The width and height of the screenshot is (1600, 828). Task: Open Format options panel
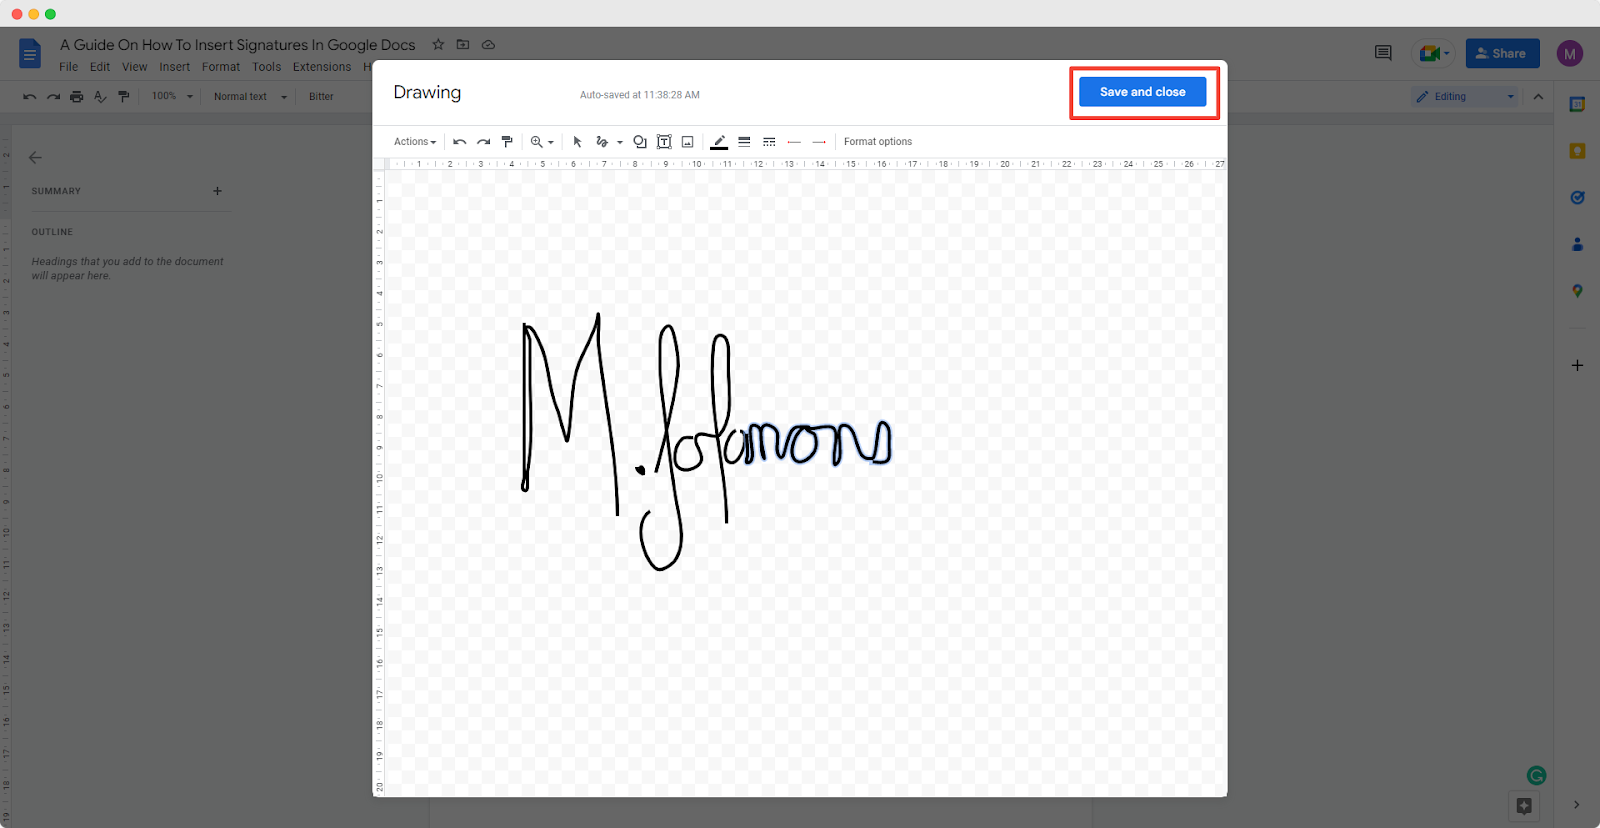click(877, 142)
